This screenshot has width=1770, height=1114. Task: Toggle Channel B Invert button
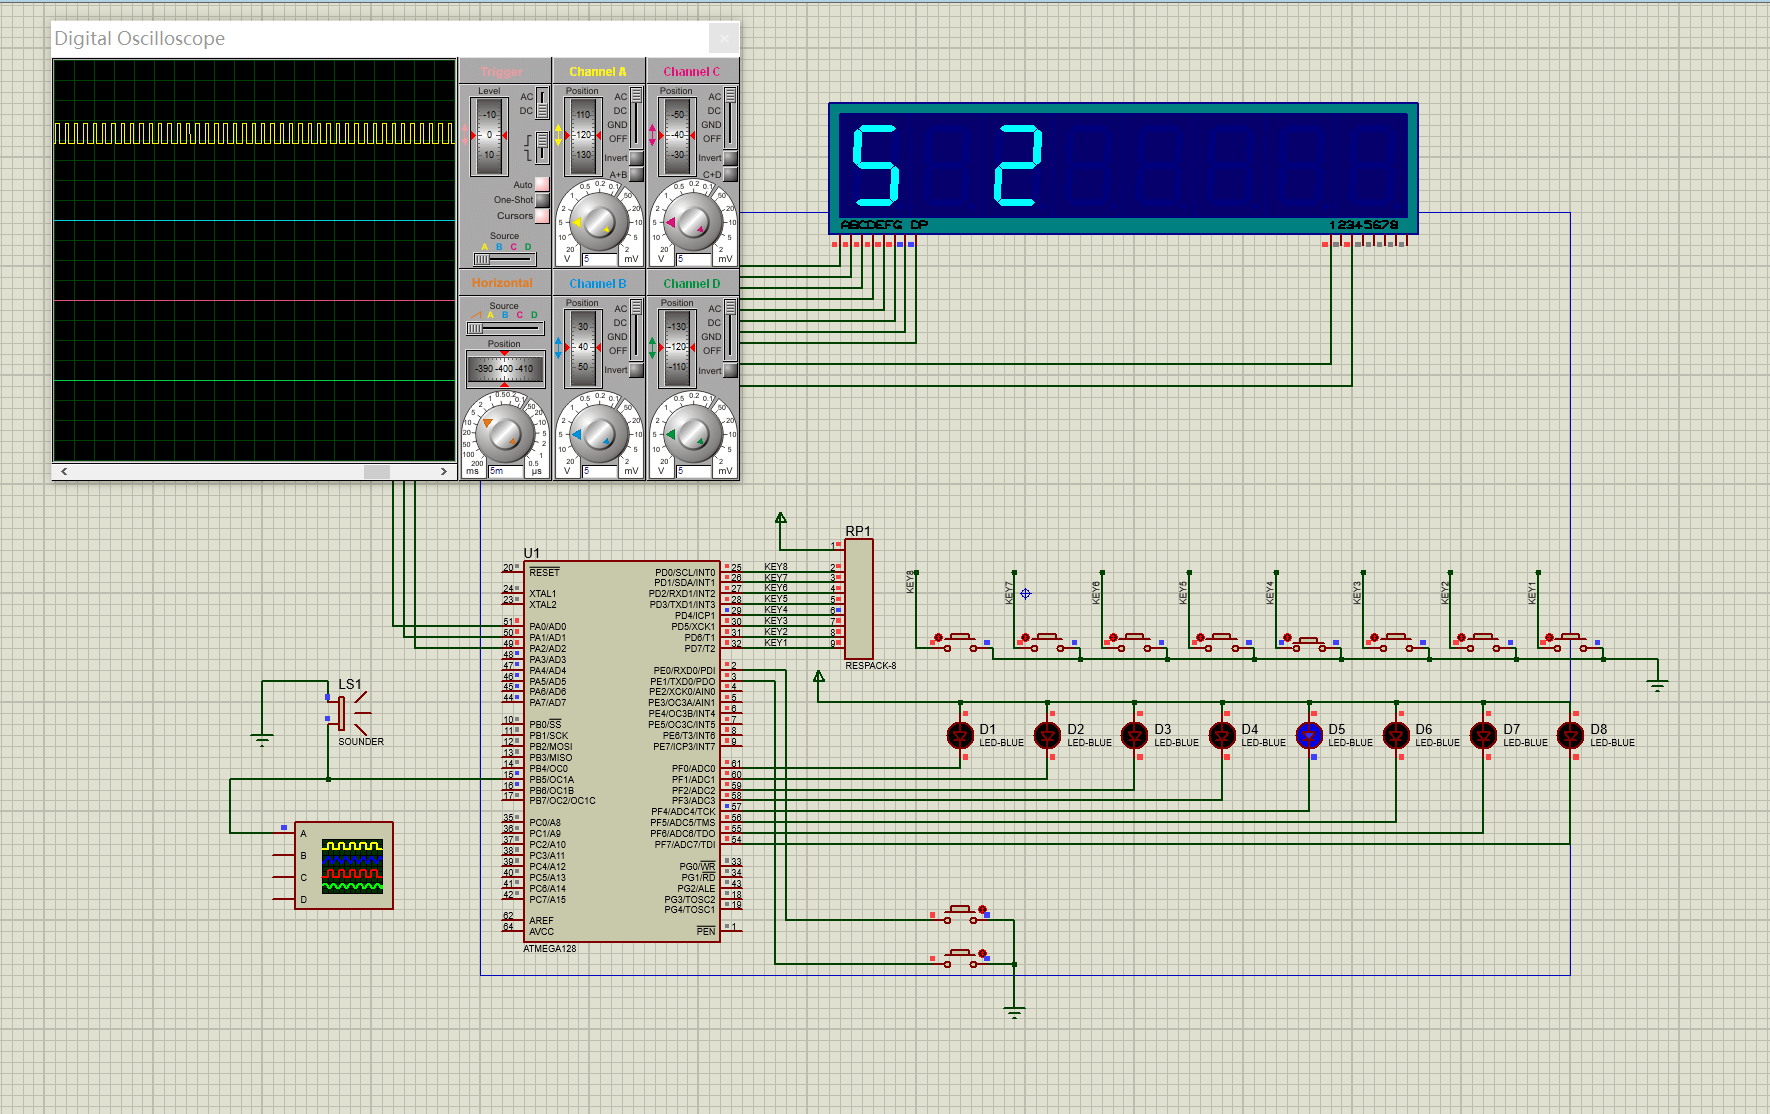click(x=636, y=370)
